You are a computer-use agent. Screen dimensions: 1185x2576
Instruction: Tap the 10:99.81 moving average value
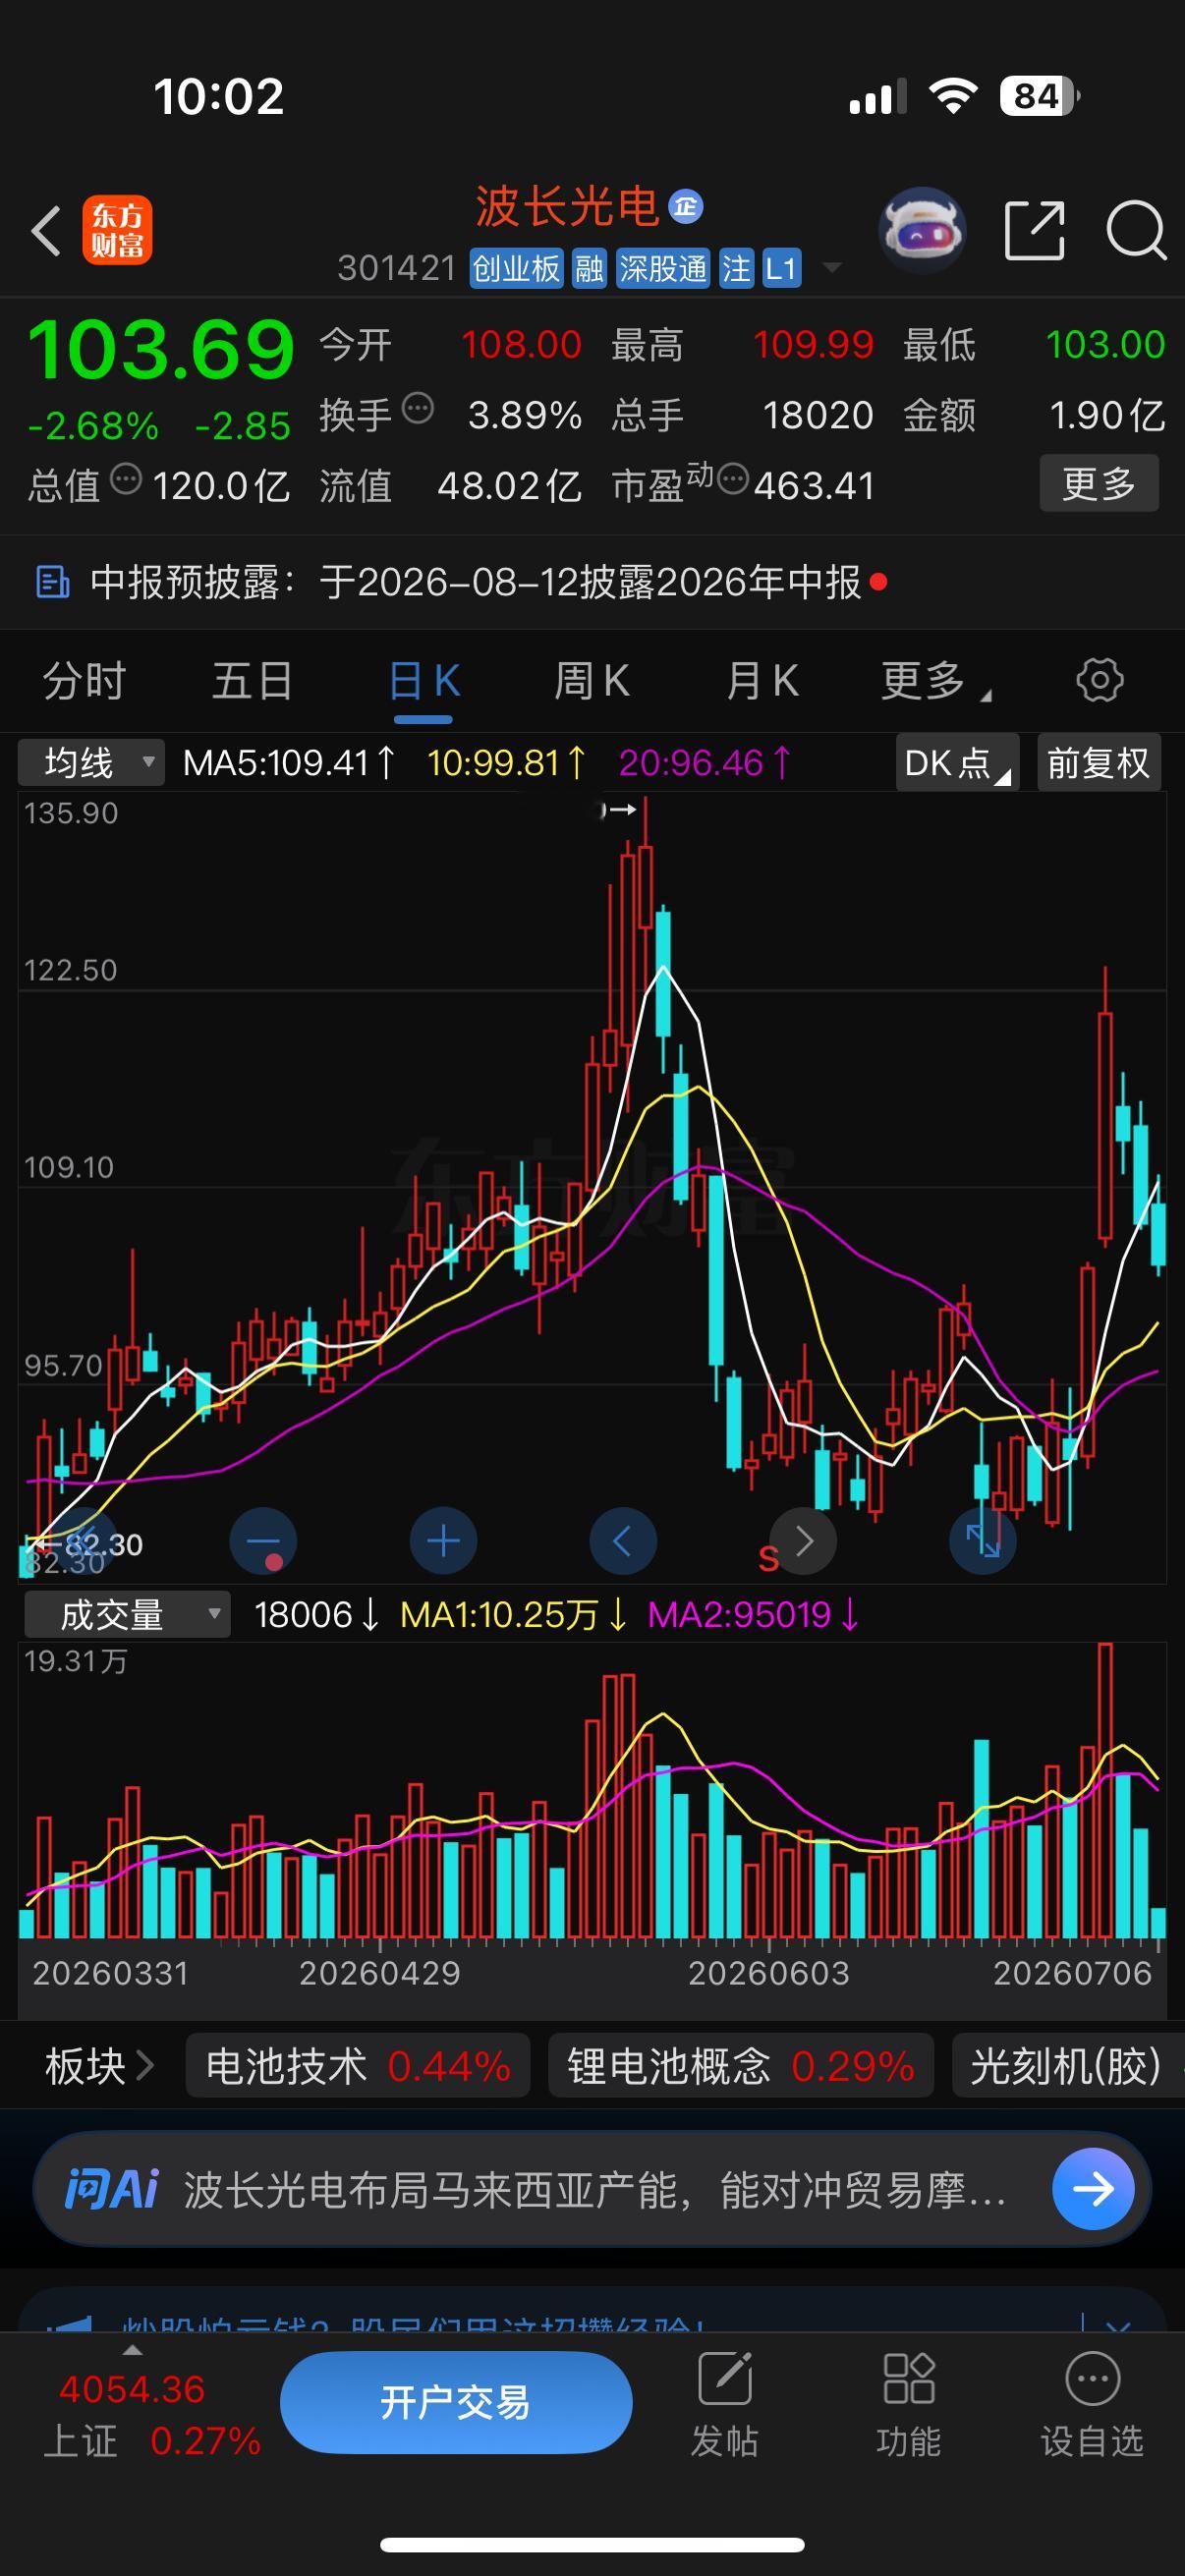pyautogui.click(x=506, y=763)
